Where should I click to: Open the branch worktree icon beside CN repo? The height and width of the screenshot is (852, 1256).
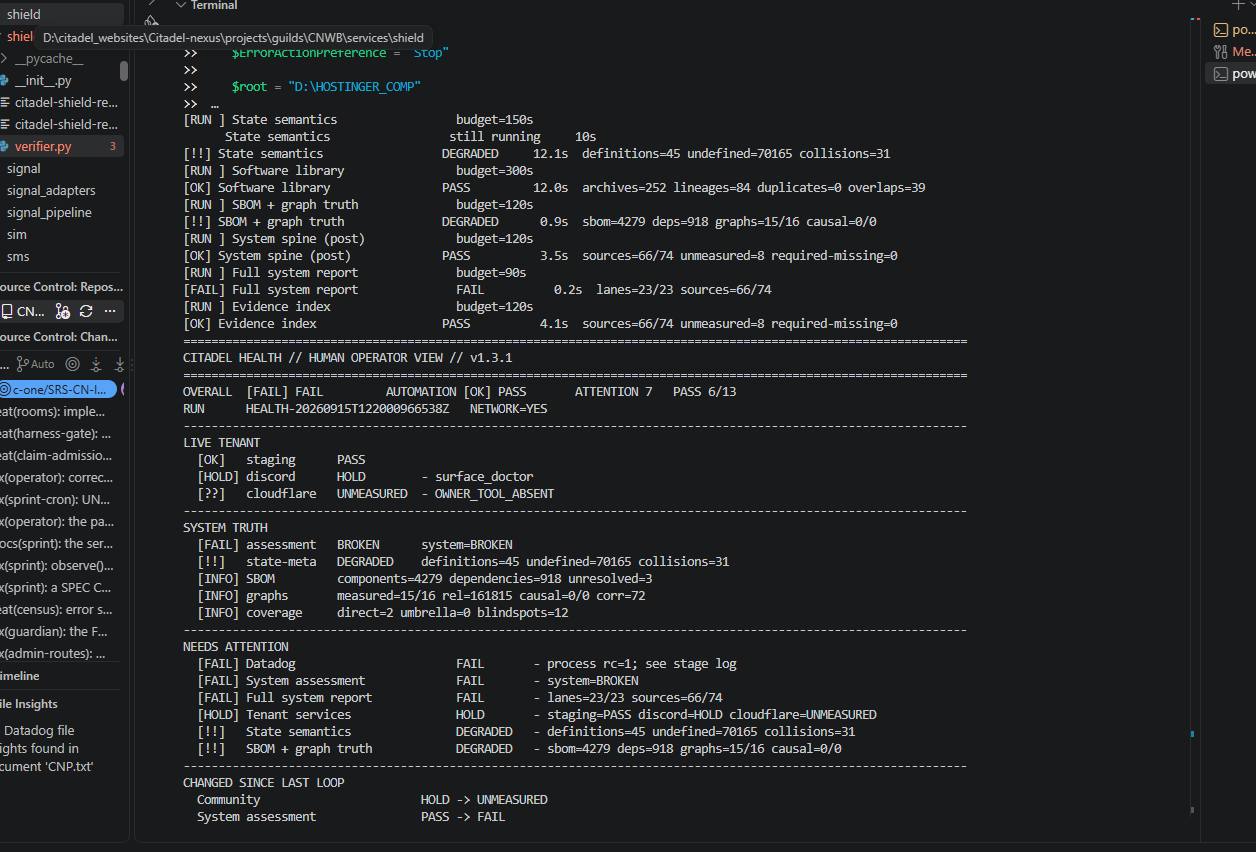(x=63, y=311)
